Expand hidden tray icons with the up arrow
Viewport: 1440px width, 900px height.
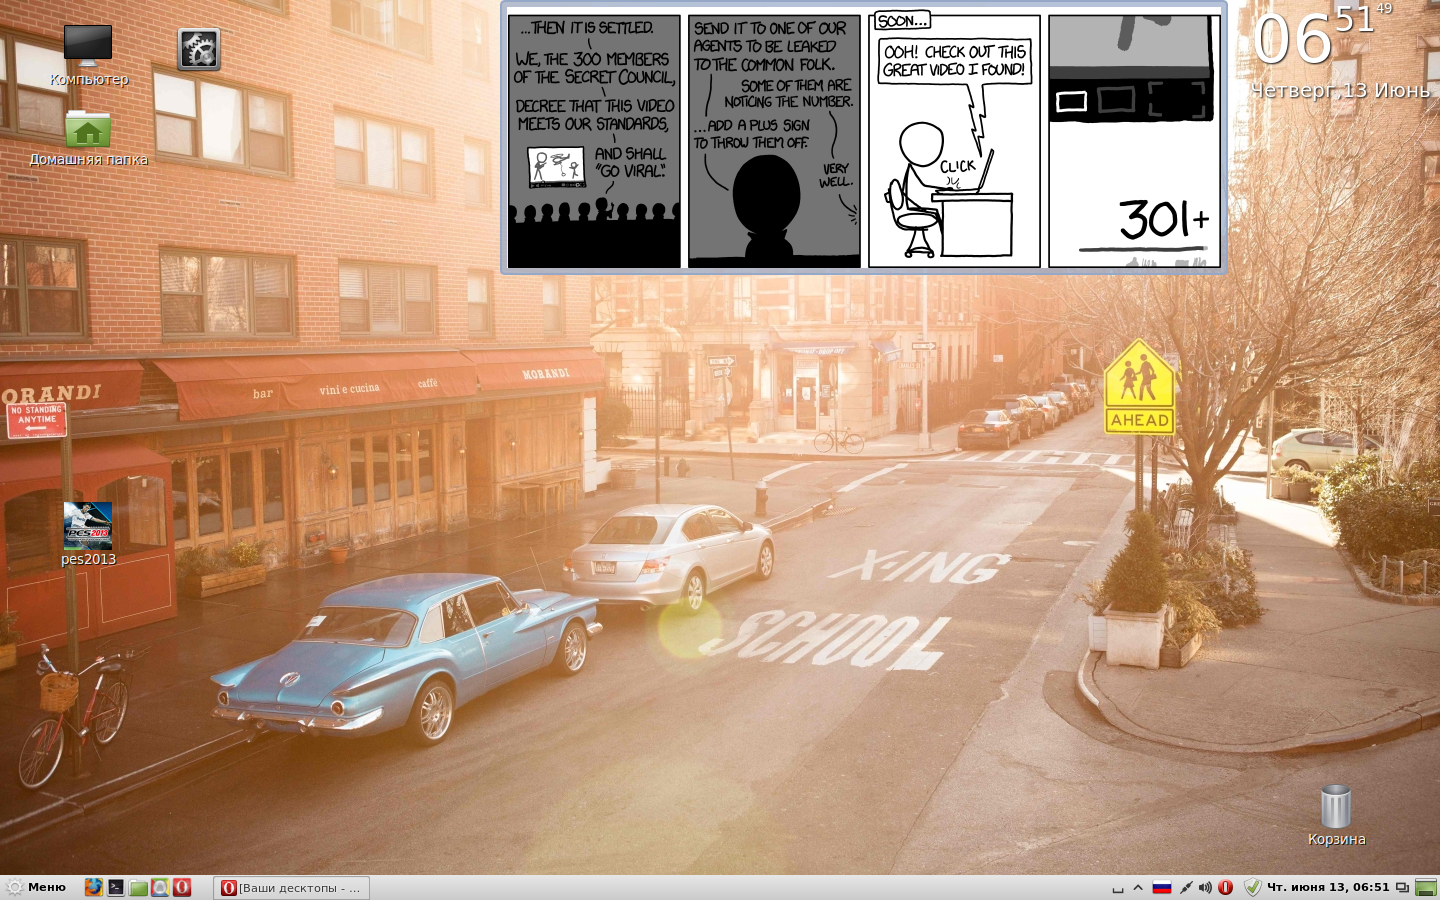click(x=1138, y=888)
